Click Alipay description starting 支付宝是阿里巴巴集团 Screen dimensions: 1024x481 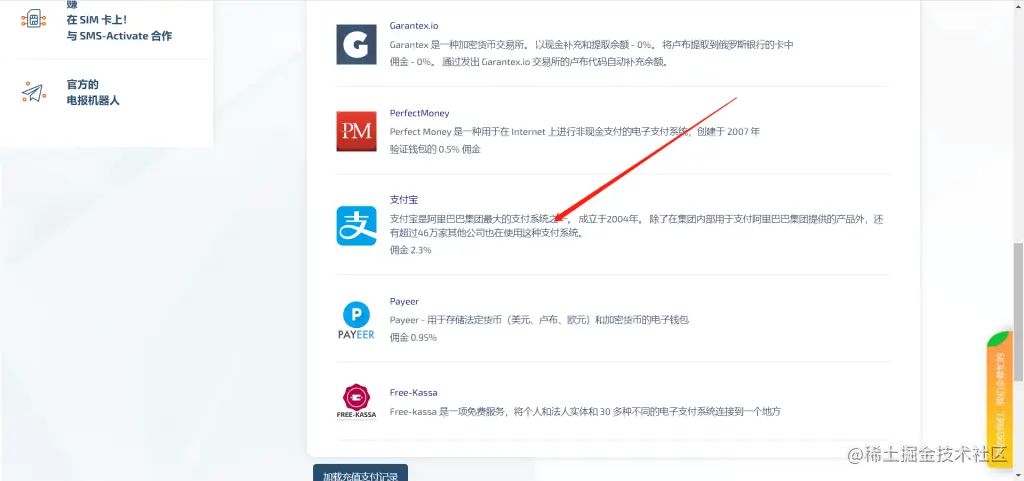tap(636, 226)
